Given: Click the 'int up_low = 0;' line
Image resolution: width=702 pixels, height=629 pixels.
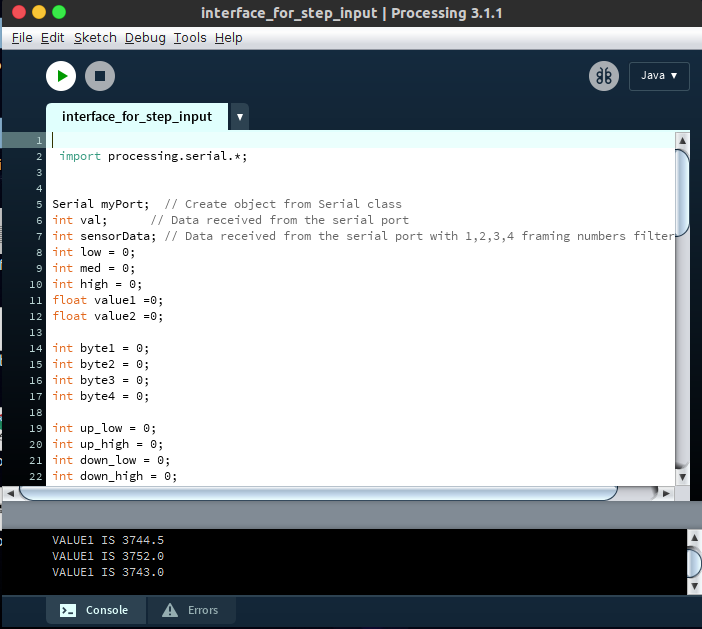Looking at the screenshot, I should [104, 428].
